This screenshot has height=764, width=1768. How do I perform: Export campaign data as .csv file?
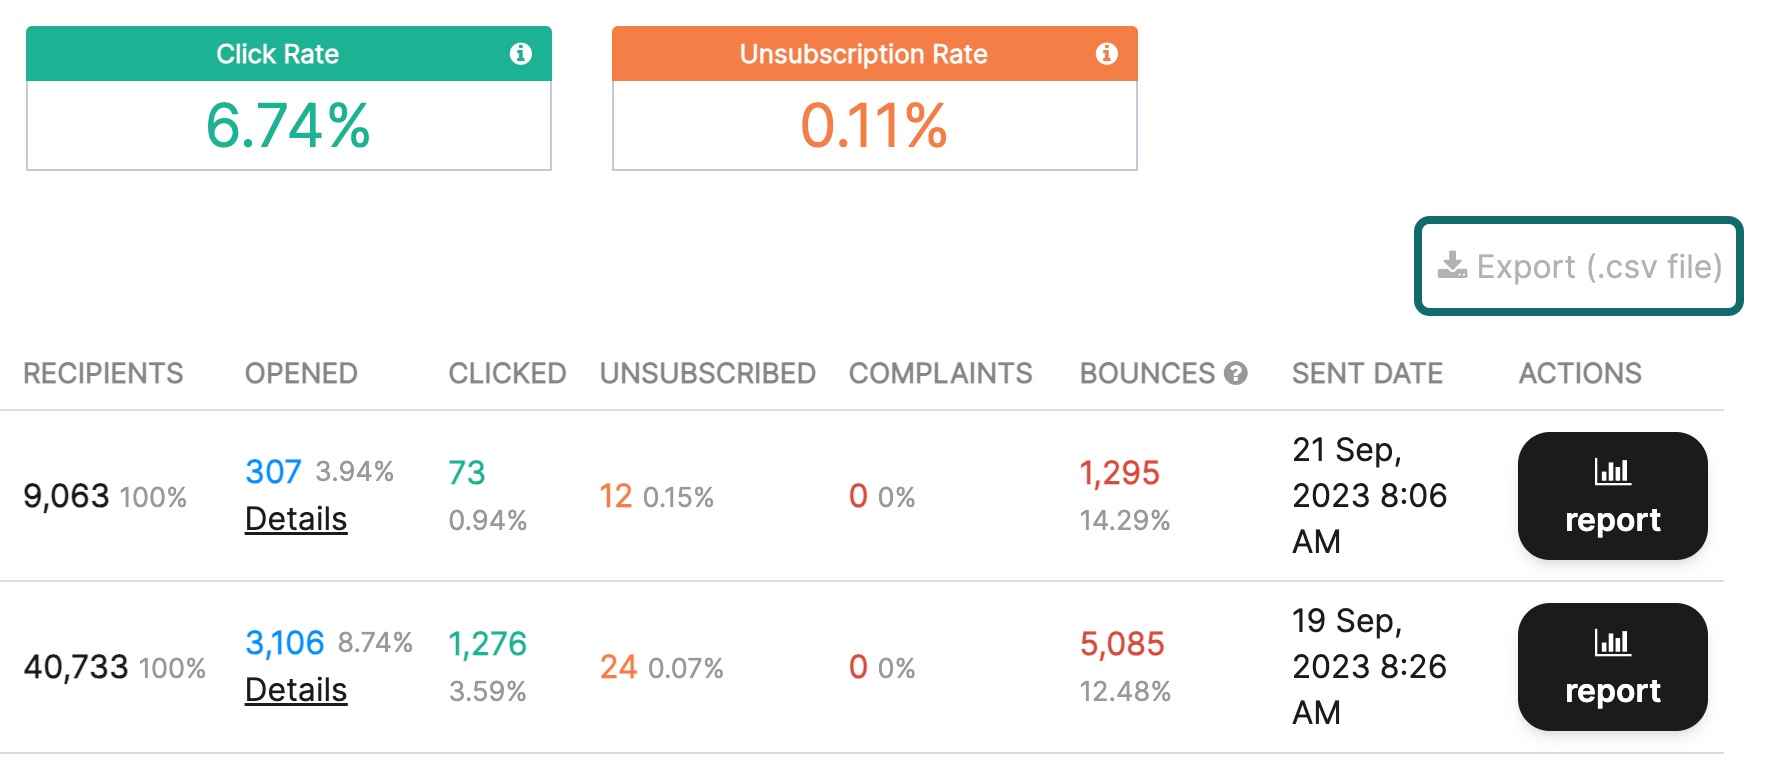1578,266
